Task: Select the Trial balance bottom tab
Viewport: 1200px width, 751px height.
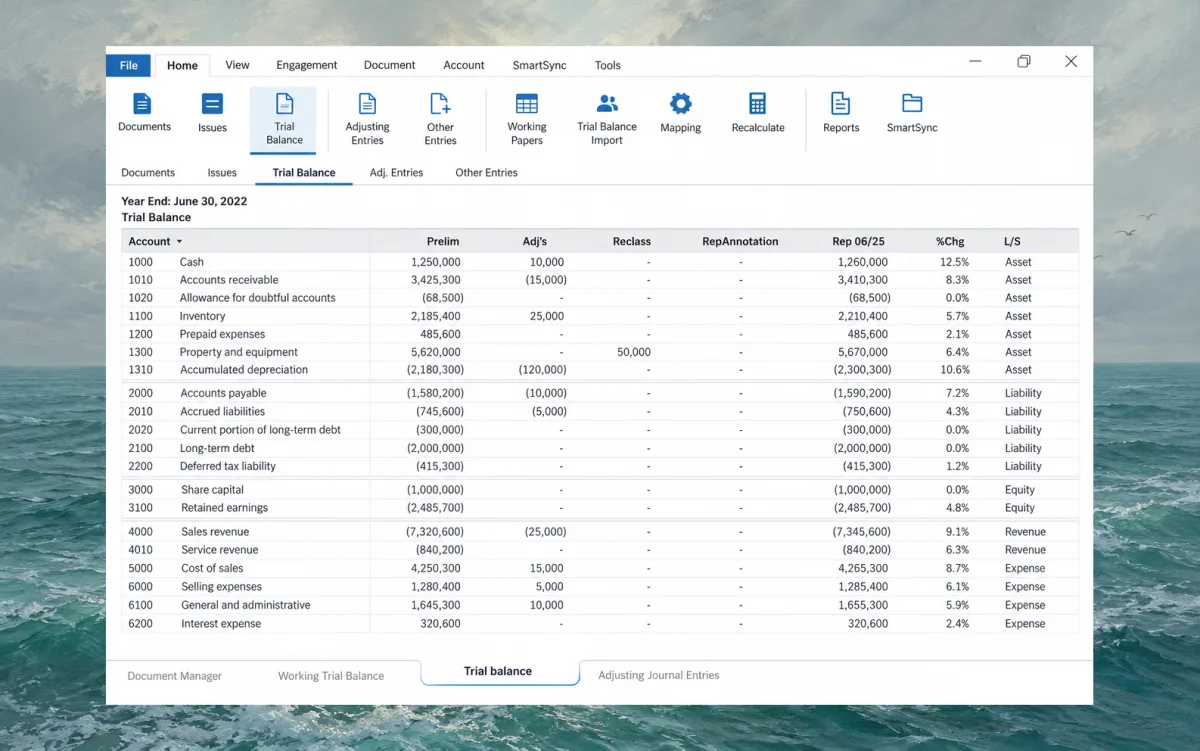Action: (500, 672)
